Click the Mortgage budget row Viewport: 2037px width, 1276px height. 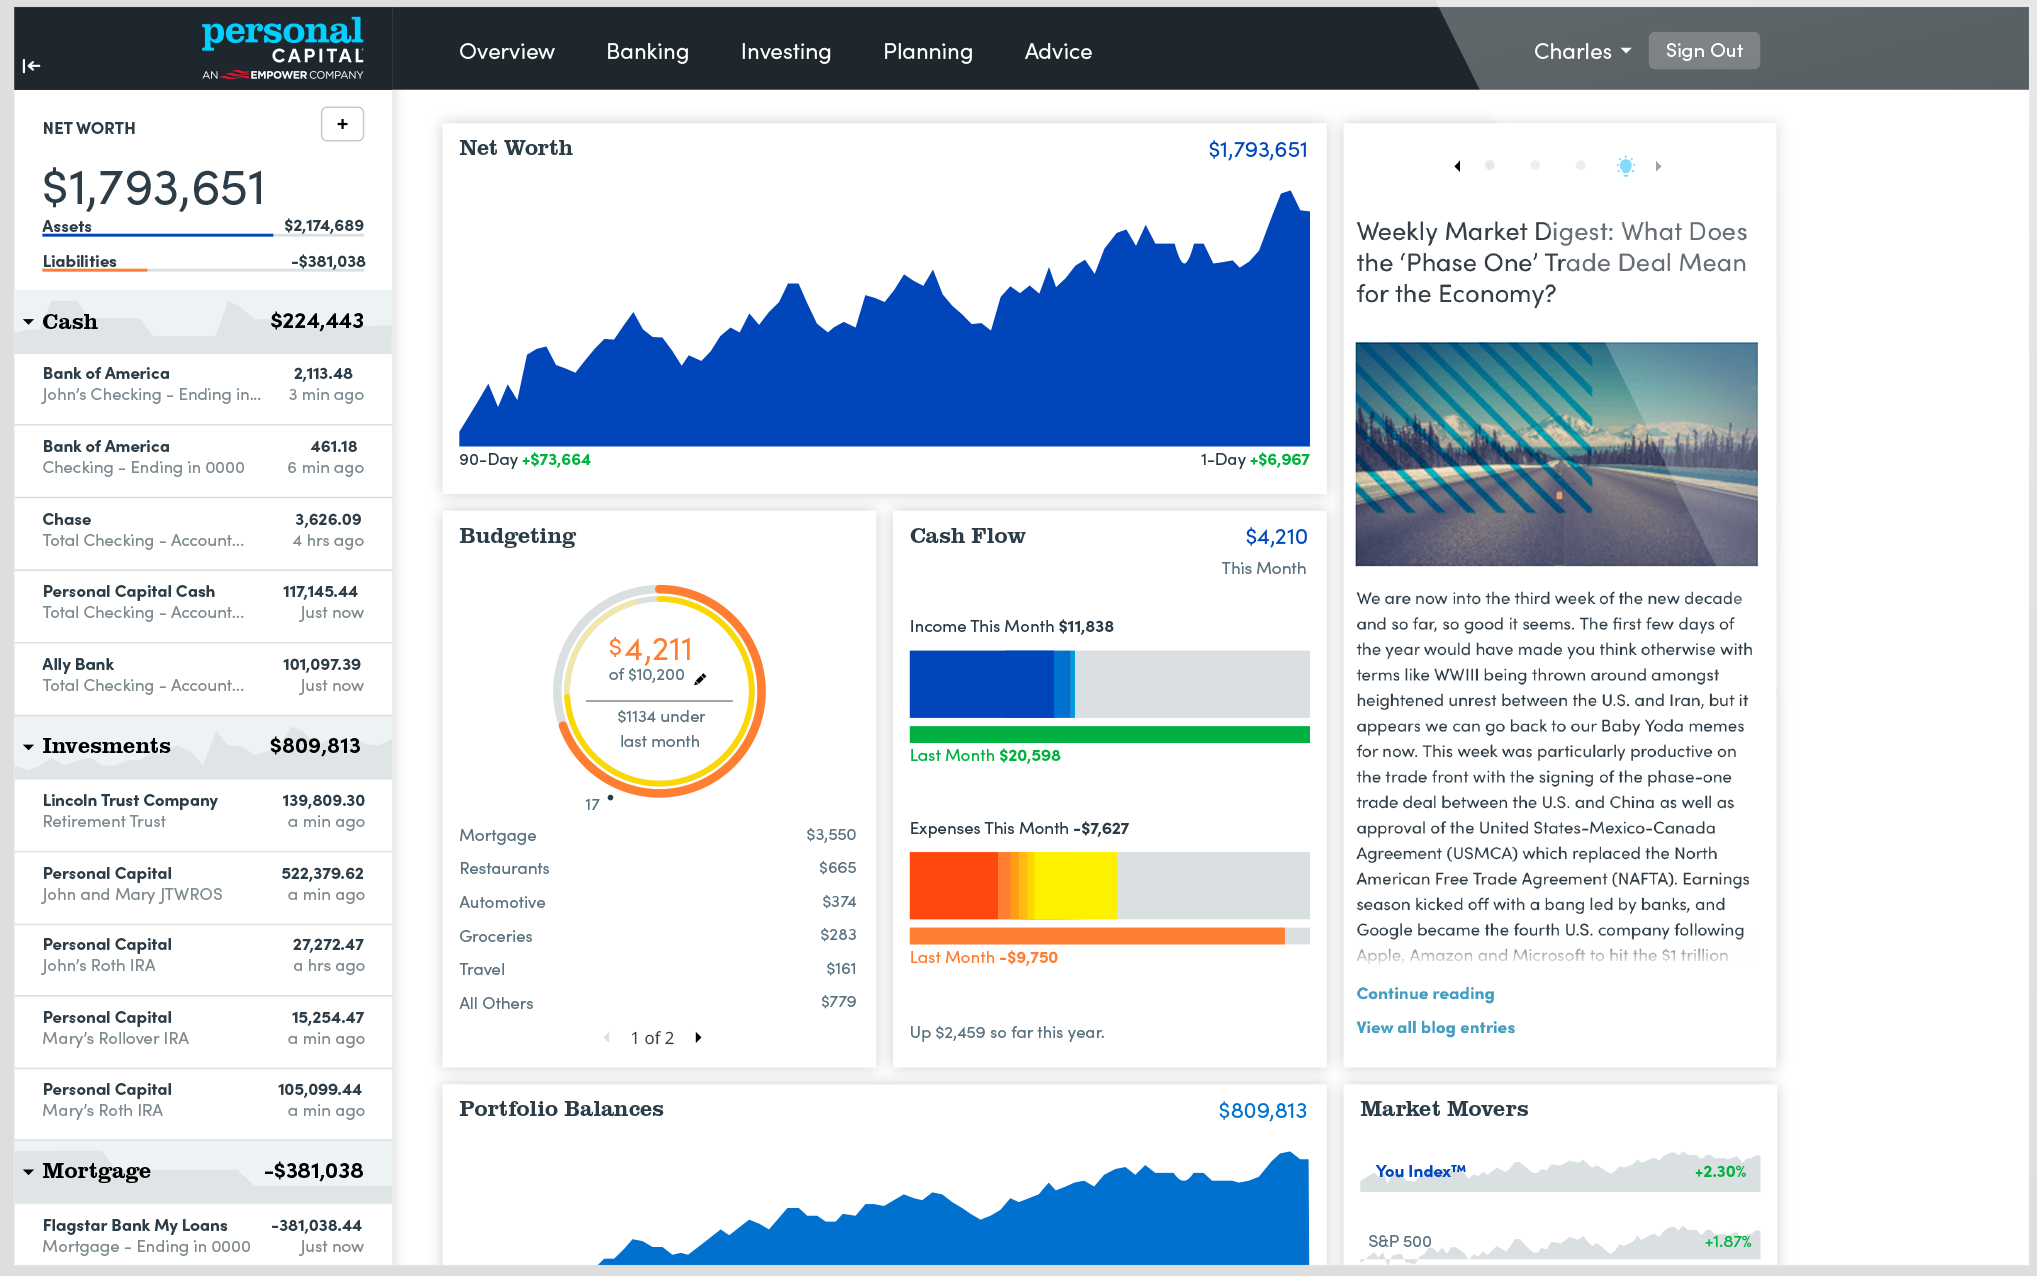coord(658,835)
